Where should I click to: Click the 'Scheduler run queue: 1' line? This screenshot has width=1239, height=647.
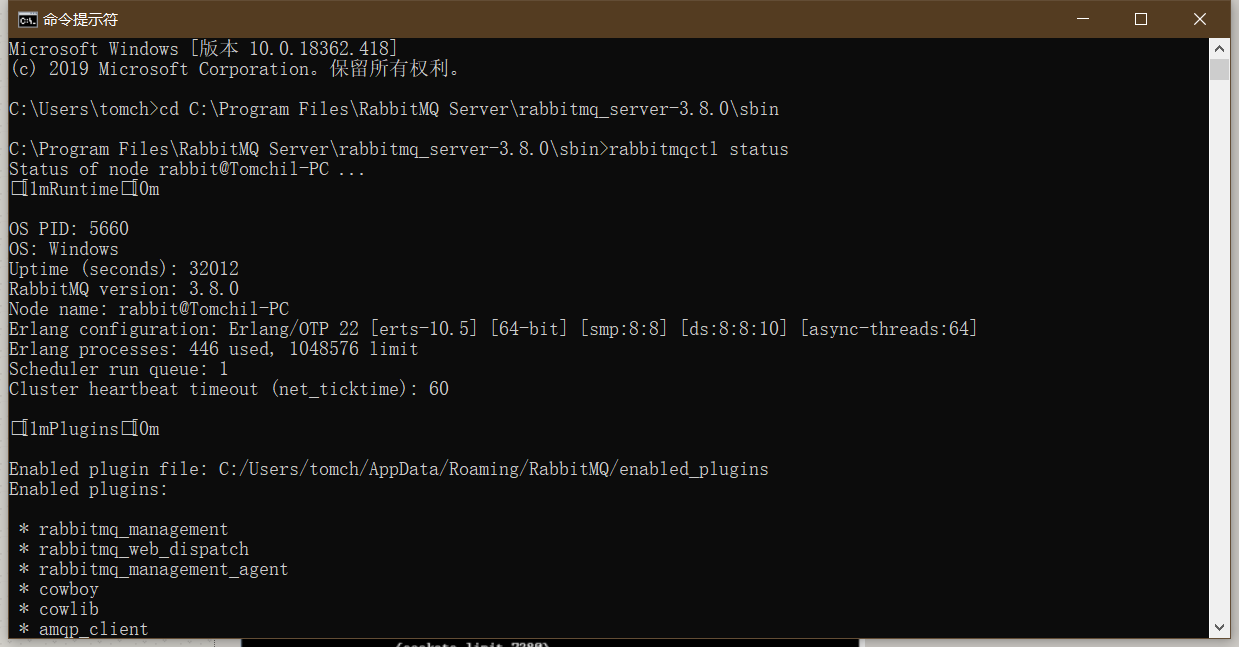point(119,369)
